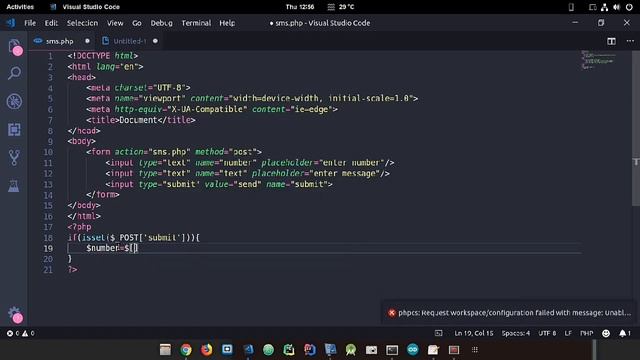This screenshot has width=640, height=360.
Task: Open the text editor notepad icon in dock
Action: point(433,350)
